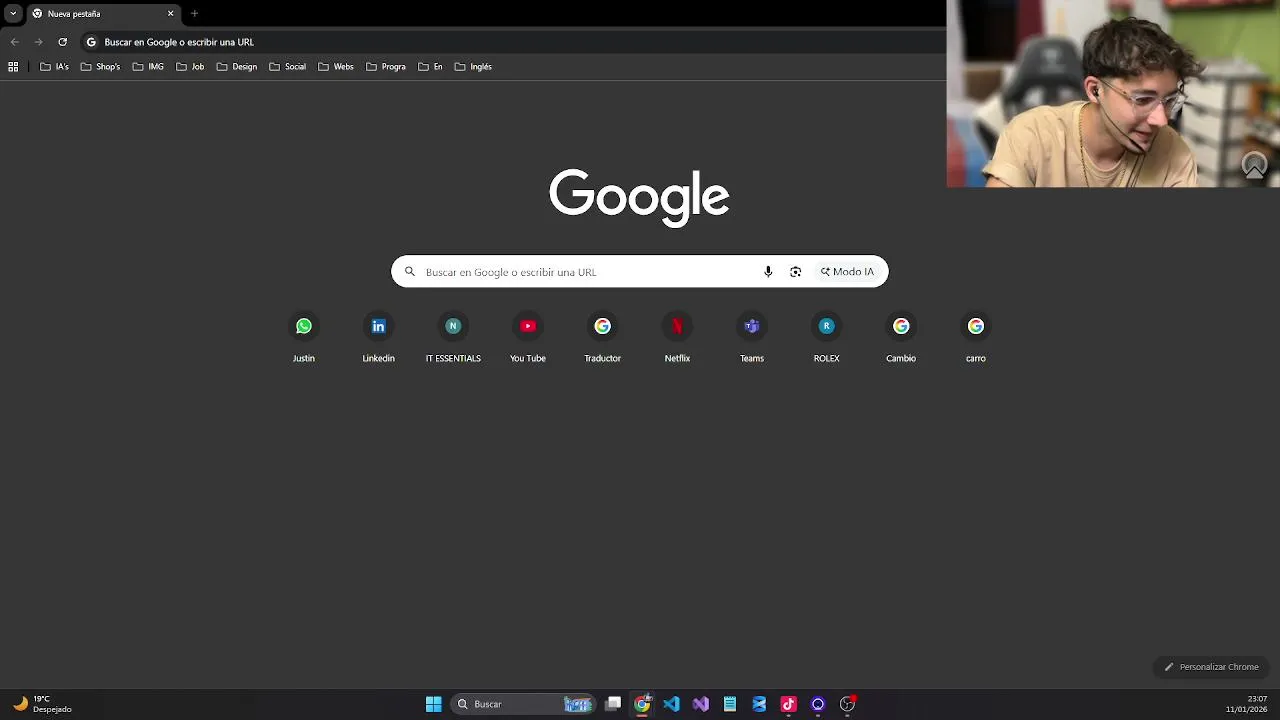Click the Chrome taskbar icon
This screenshot has width=1280, height=720.
point(642,704)
